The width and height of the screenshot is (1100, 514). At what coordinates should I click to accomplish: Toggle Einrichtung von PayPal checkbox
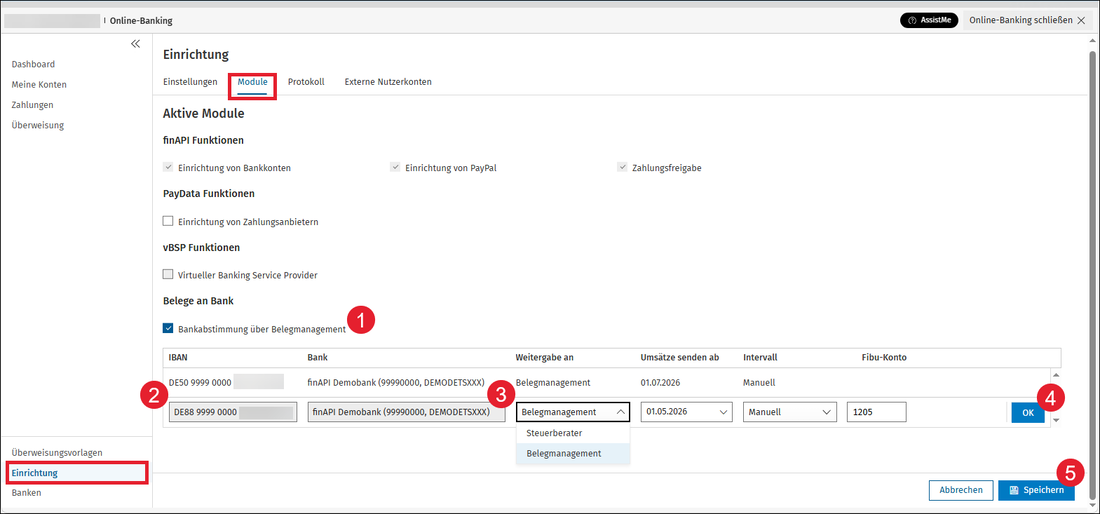click(396, 168)
